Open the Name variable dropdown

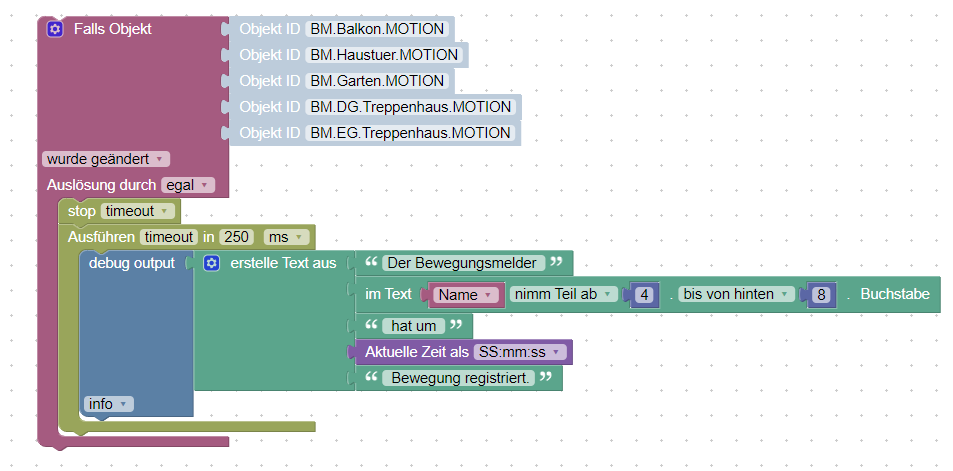pos(466,295)
